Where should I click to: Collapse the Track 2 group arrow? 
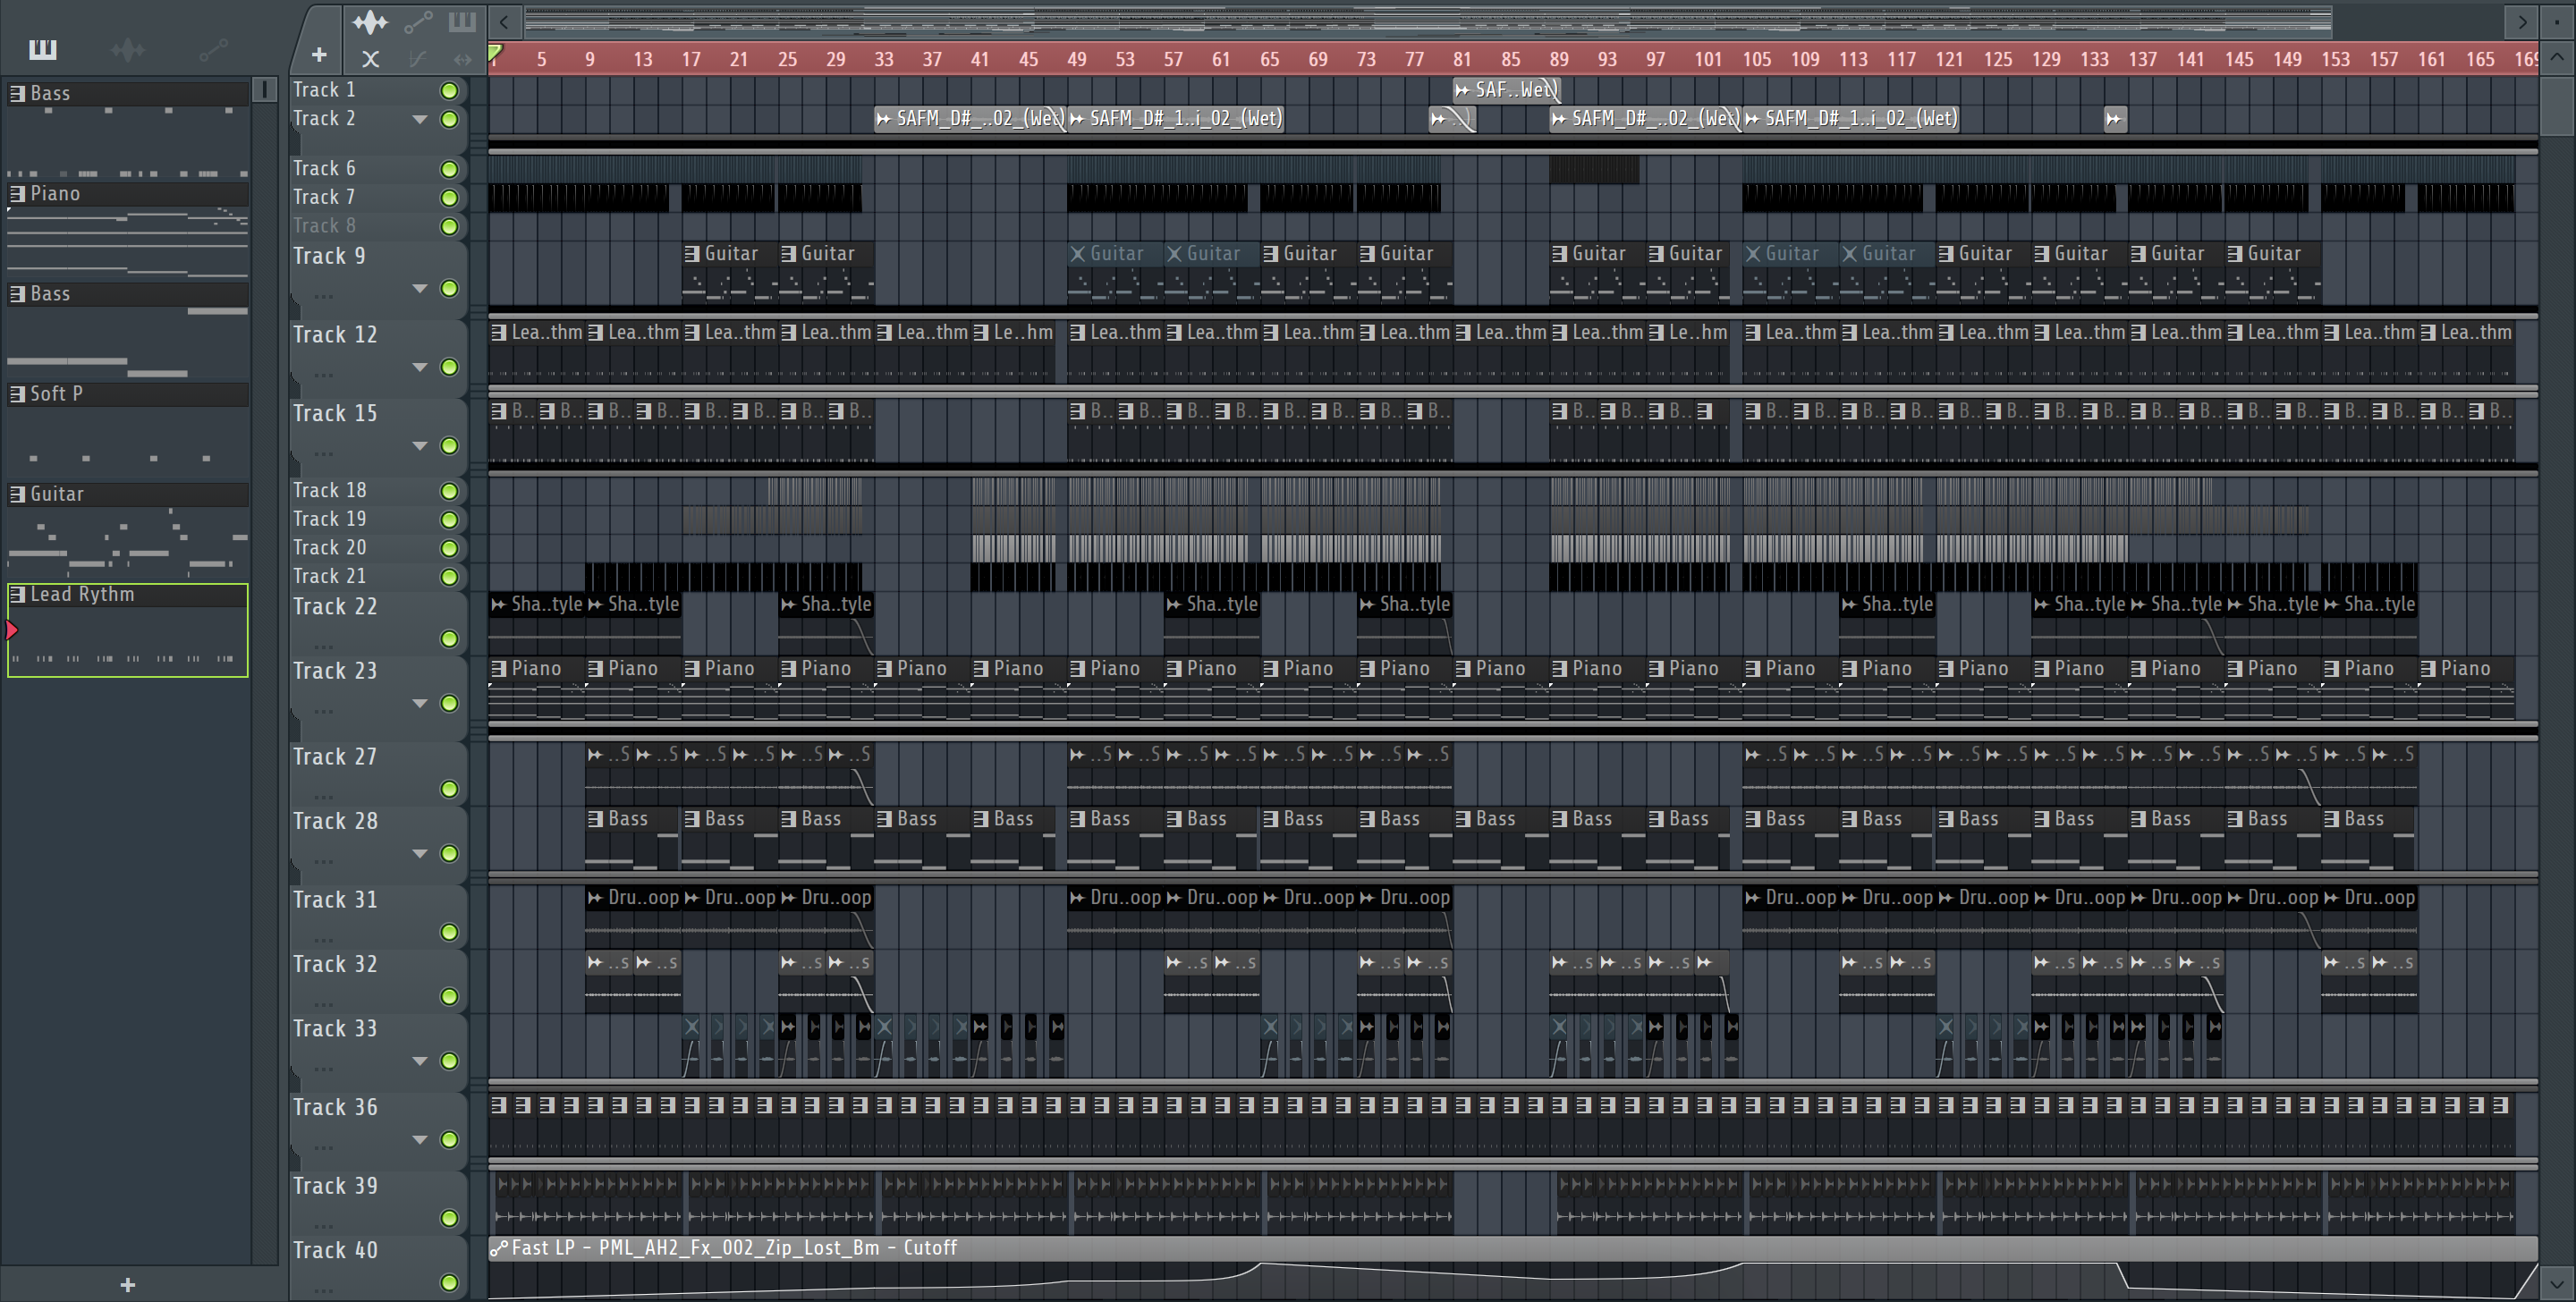[420, 119]
